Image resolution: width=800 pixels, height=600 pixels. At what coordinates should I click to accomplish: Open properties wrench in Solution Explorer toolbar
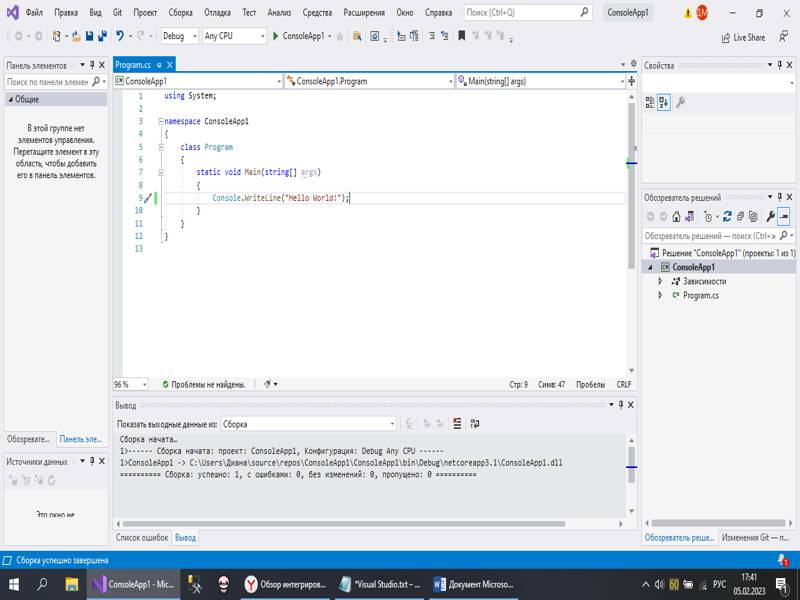[770, 216]
